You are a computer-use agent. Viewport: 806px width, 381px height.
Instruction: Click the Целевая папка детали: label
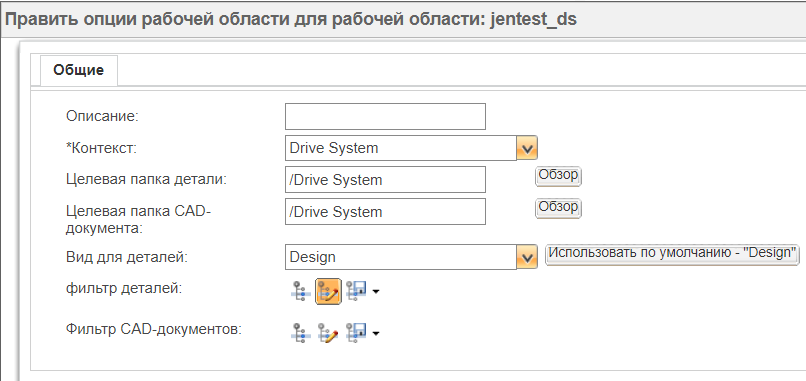(146, 179)
